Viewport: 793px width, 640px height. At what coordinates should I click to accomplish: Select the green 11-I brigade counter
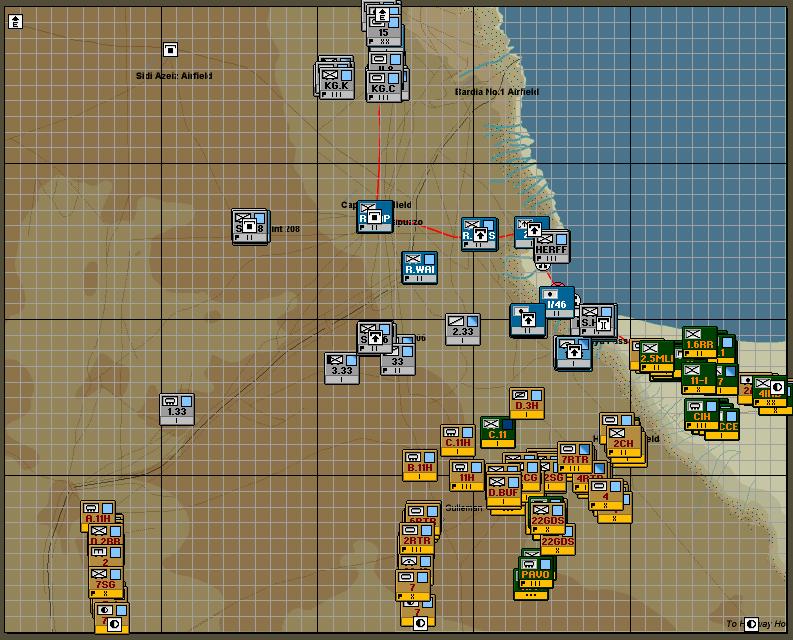699,378
